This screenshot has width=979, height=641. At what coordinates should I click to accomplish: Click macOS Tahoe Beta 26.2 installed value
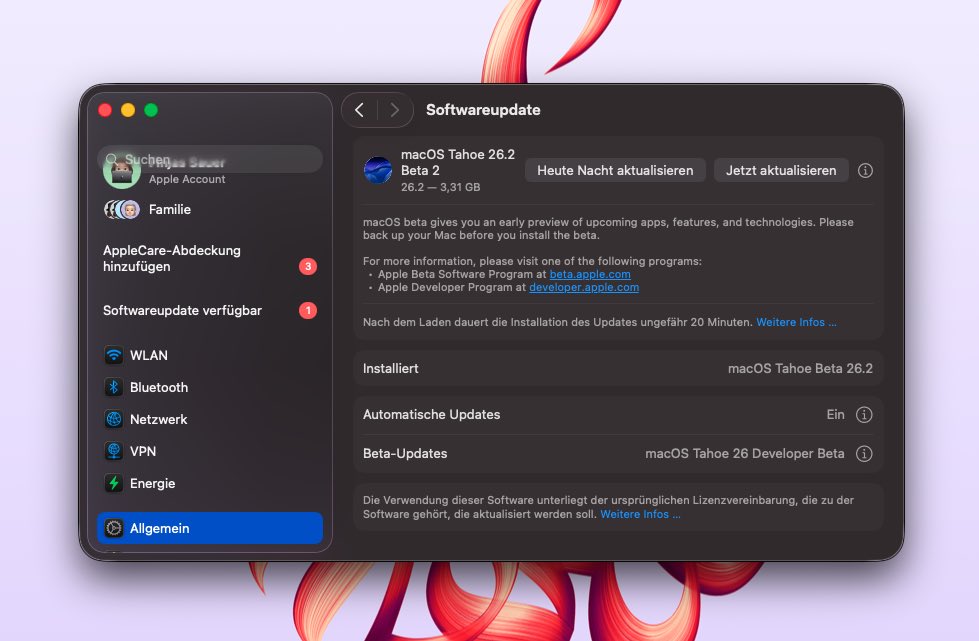click(800, 368)
